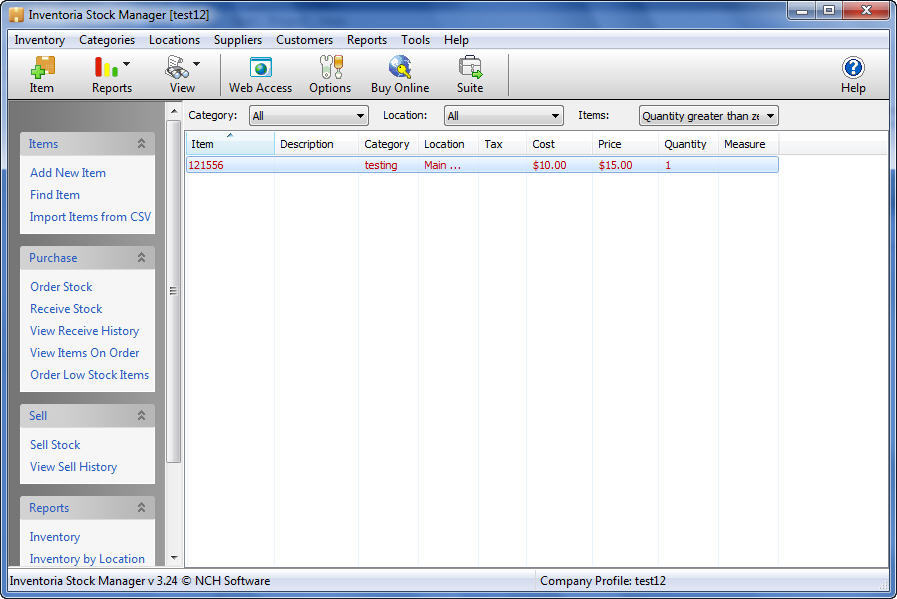Click 'Company Profile: test12' in status bar
Viewport: 897px width, 599px height.
click(x=603, y=581)
